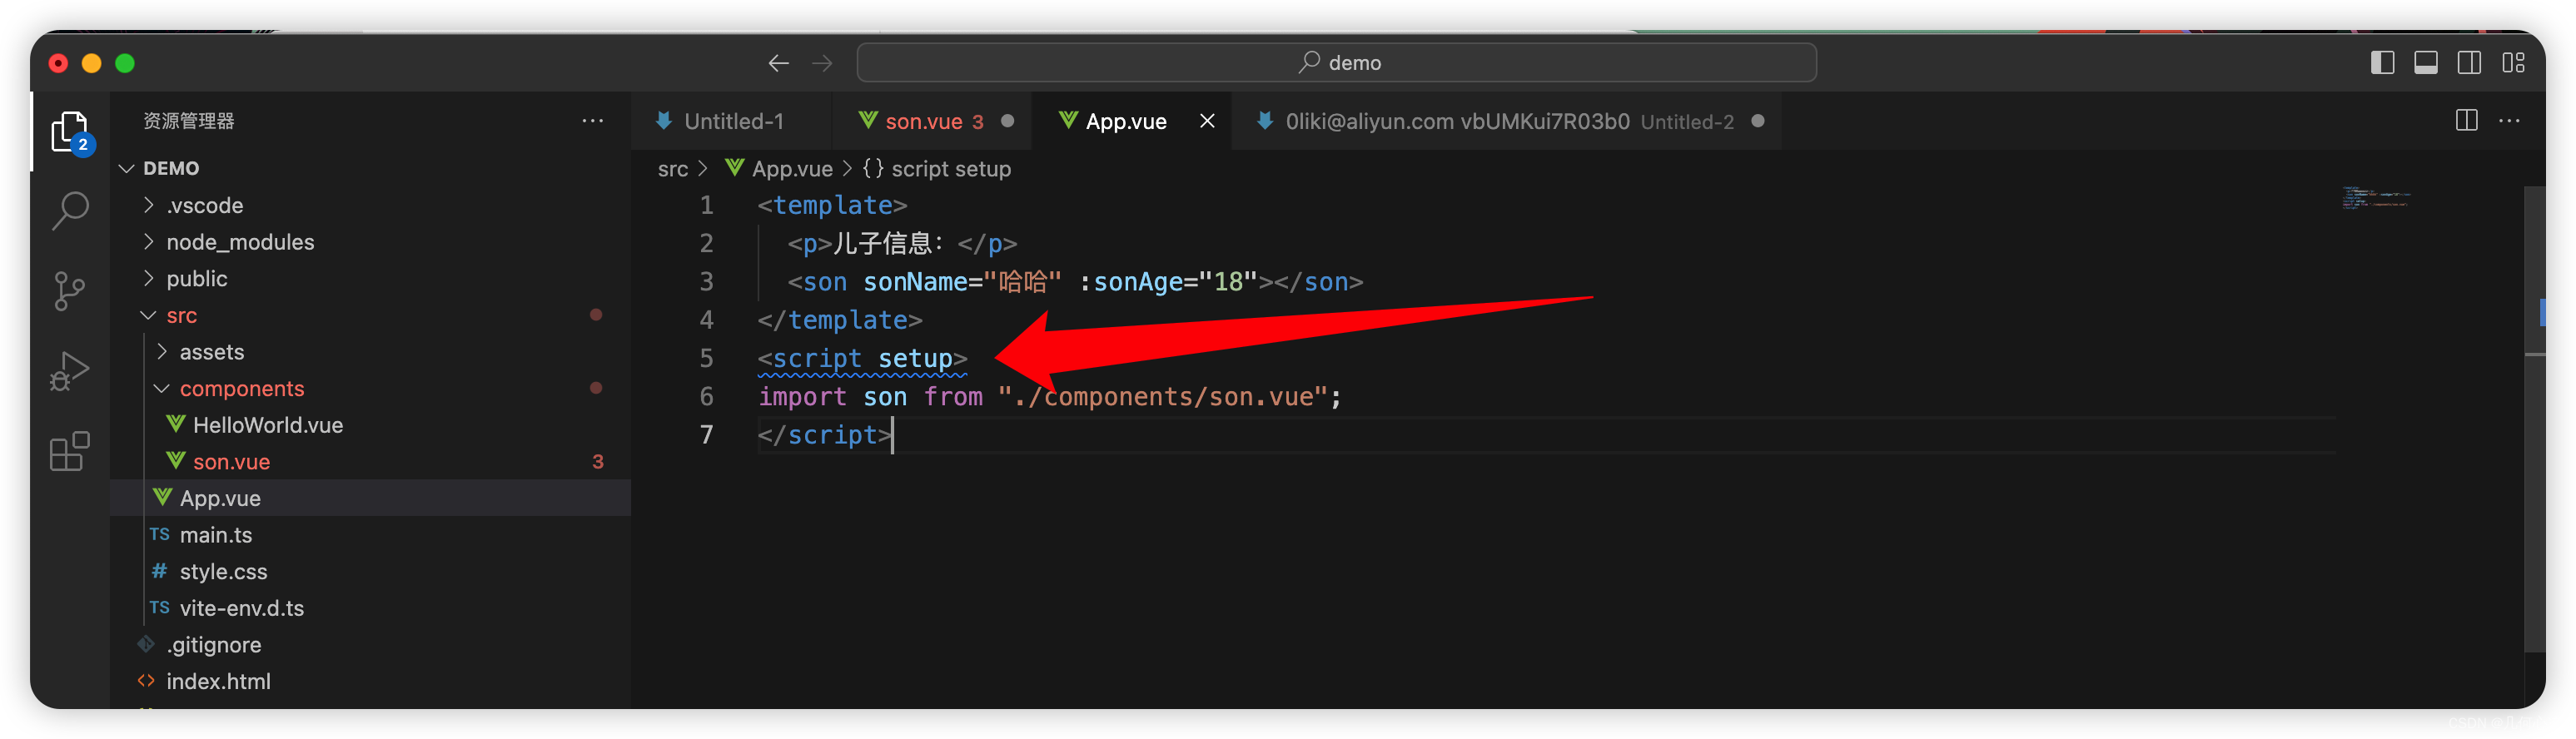Image resolution: width=2576 pixels, height=739 pixels.
Task: Click the src breadcrumb segment
Action: [x=672, y=169]
